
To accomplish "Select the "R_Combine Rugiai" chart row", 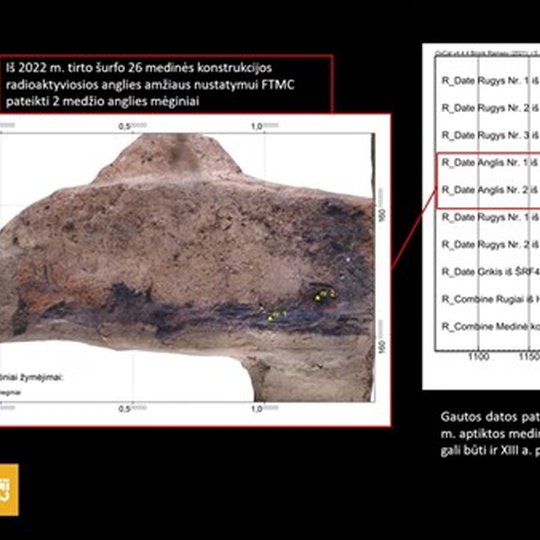I will pyautogui.click(x=490, y=299).
